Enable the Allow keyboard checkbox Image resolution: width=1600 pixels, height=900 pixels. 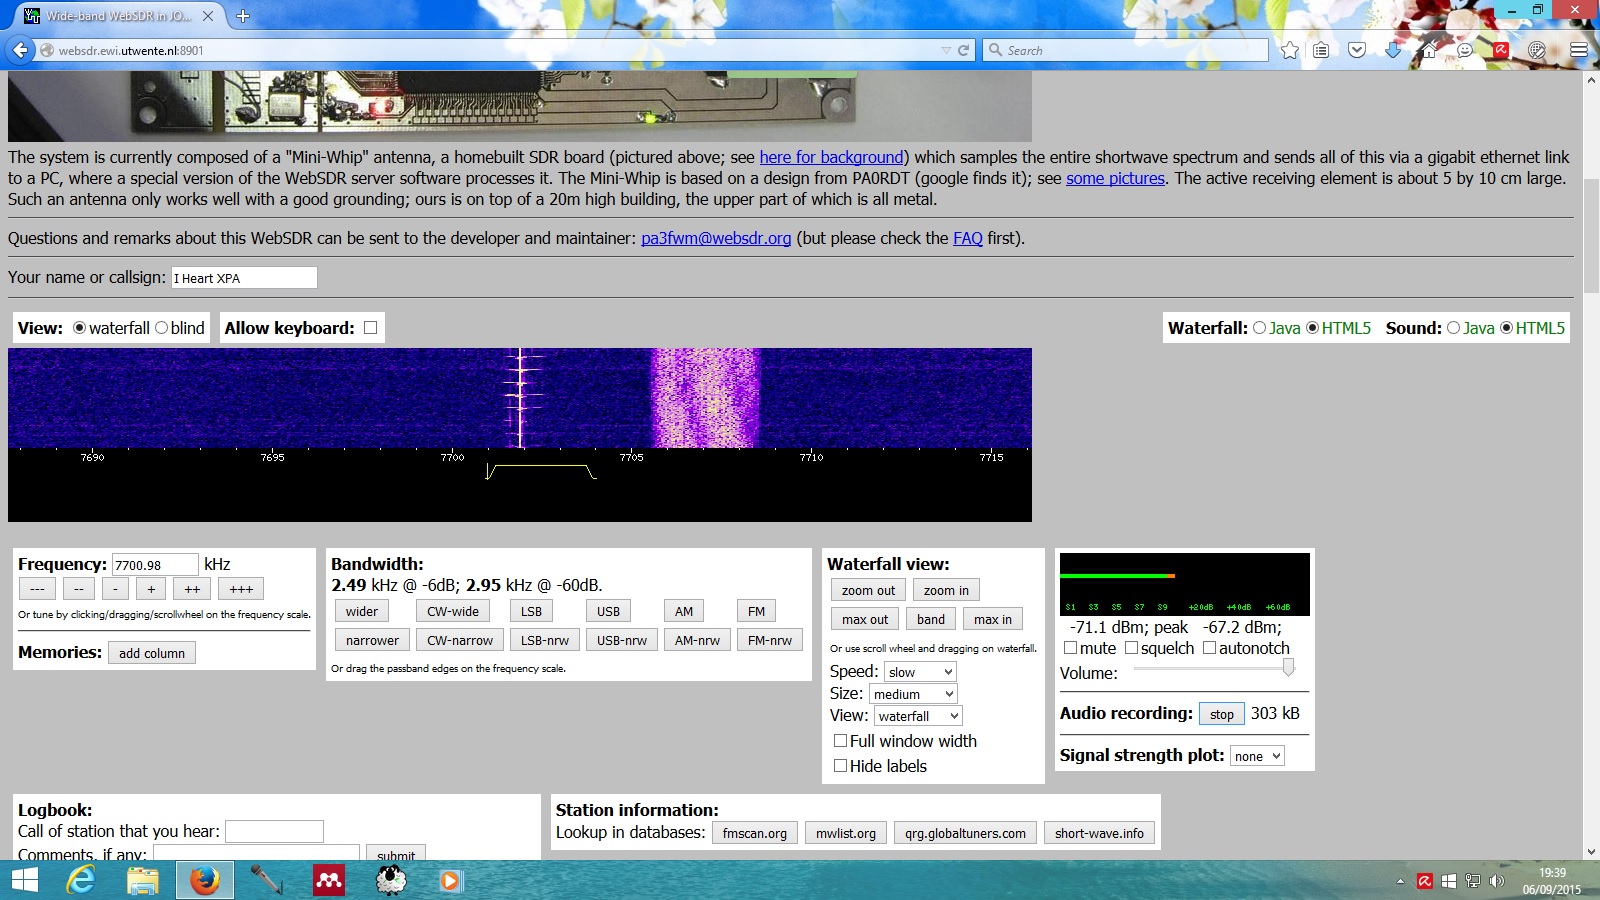coord(371,328)
